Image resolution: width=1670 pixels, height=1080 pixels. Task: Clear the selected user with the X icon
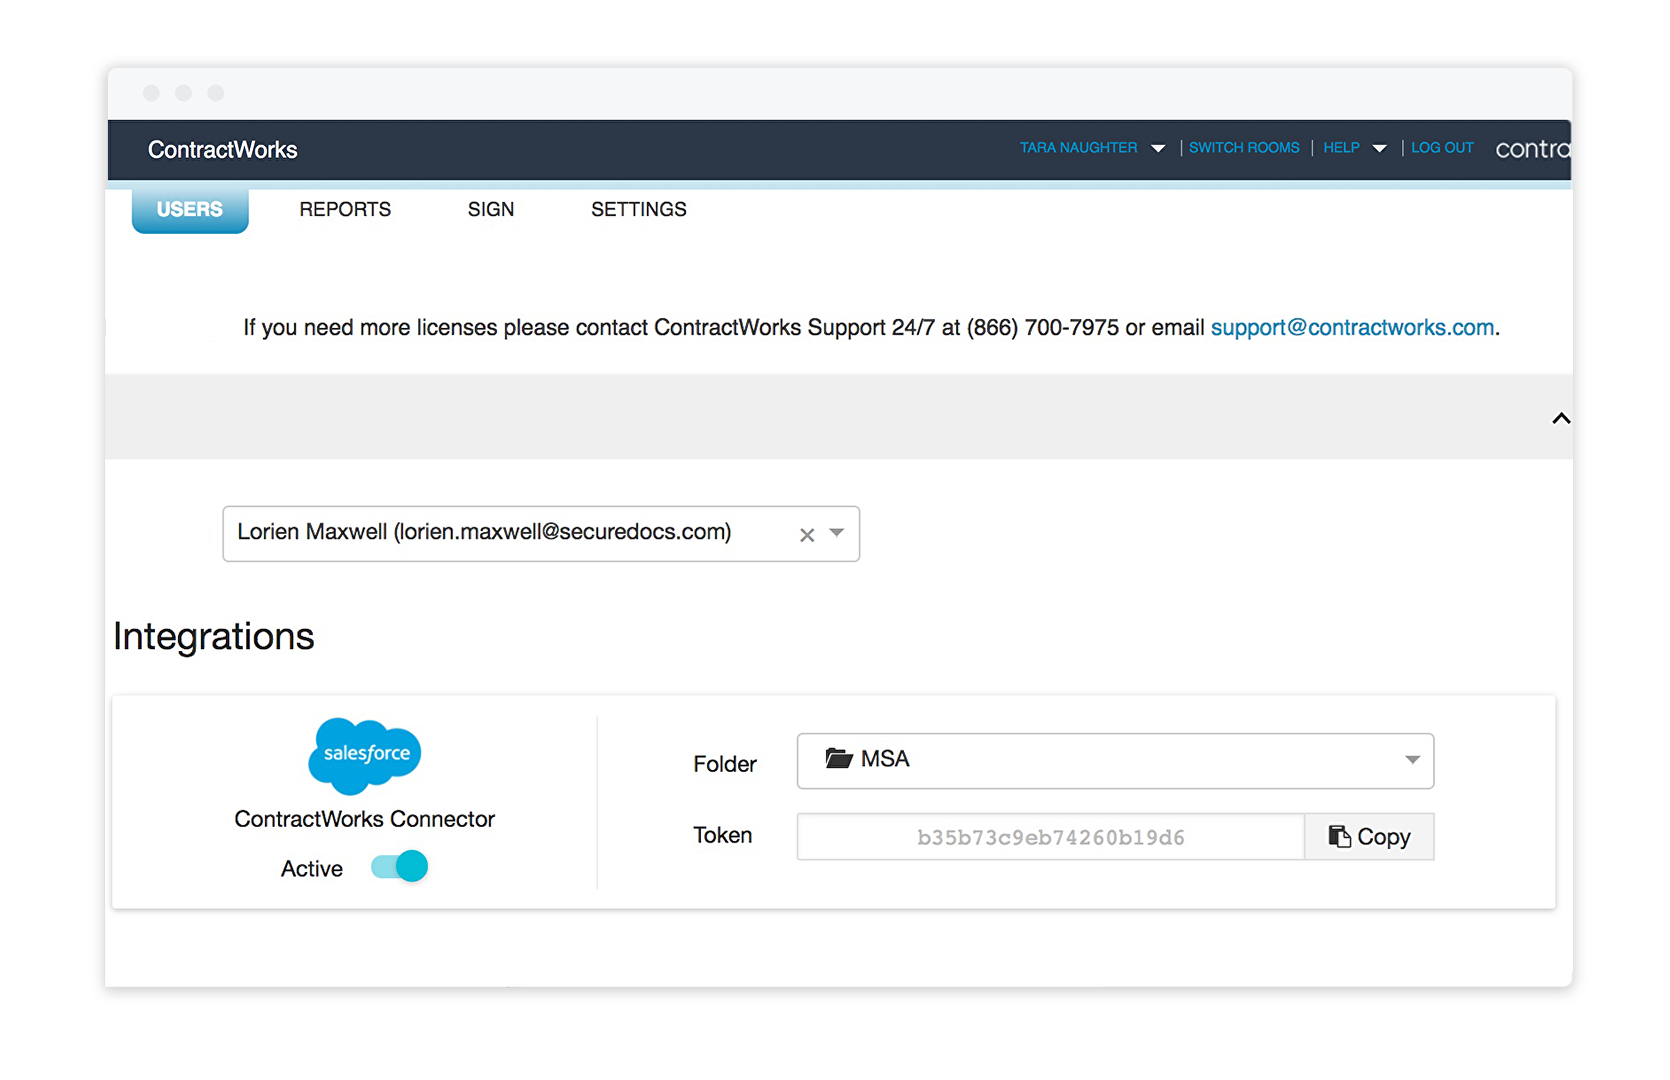pos(807,535)
